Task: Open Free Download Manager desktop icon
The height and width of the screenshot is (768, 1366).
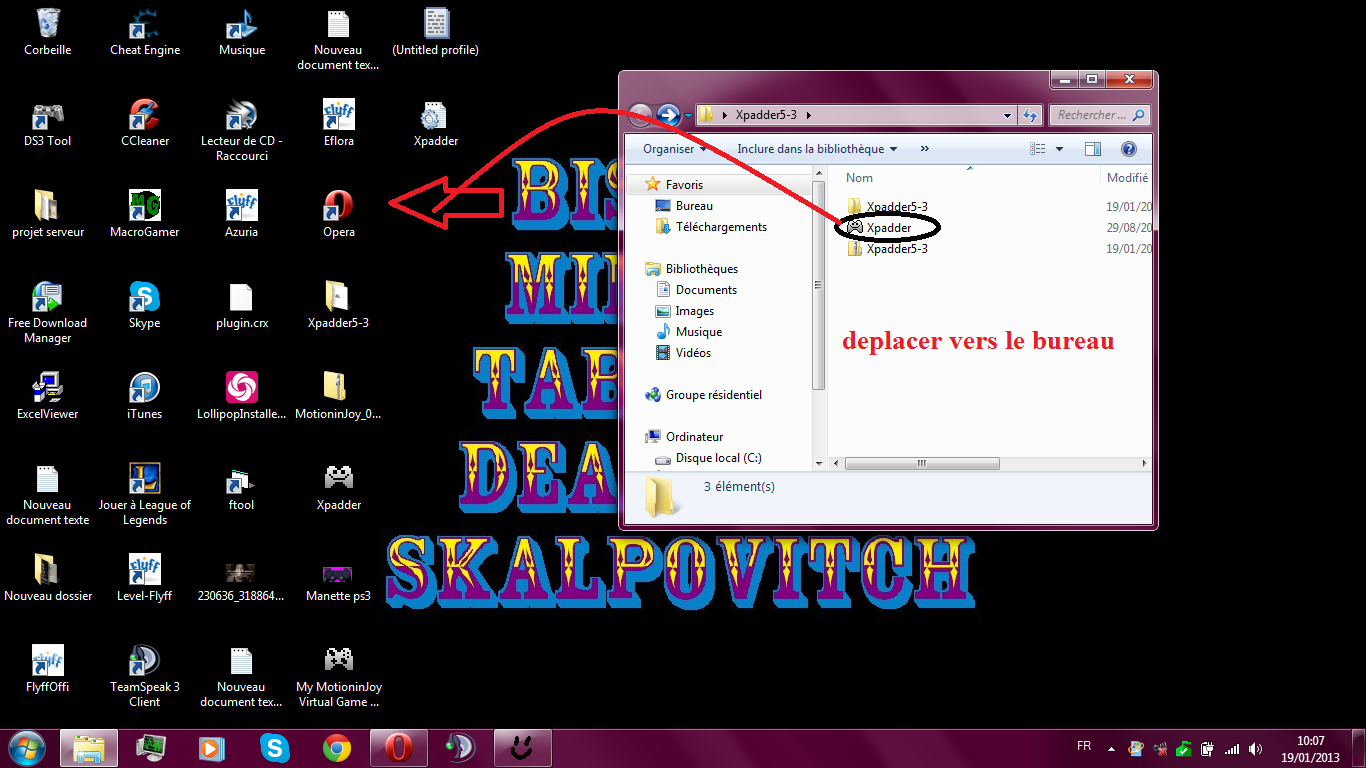Action: click(48, 313)
